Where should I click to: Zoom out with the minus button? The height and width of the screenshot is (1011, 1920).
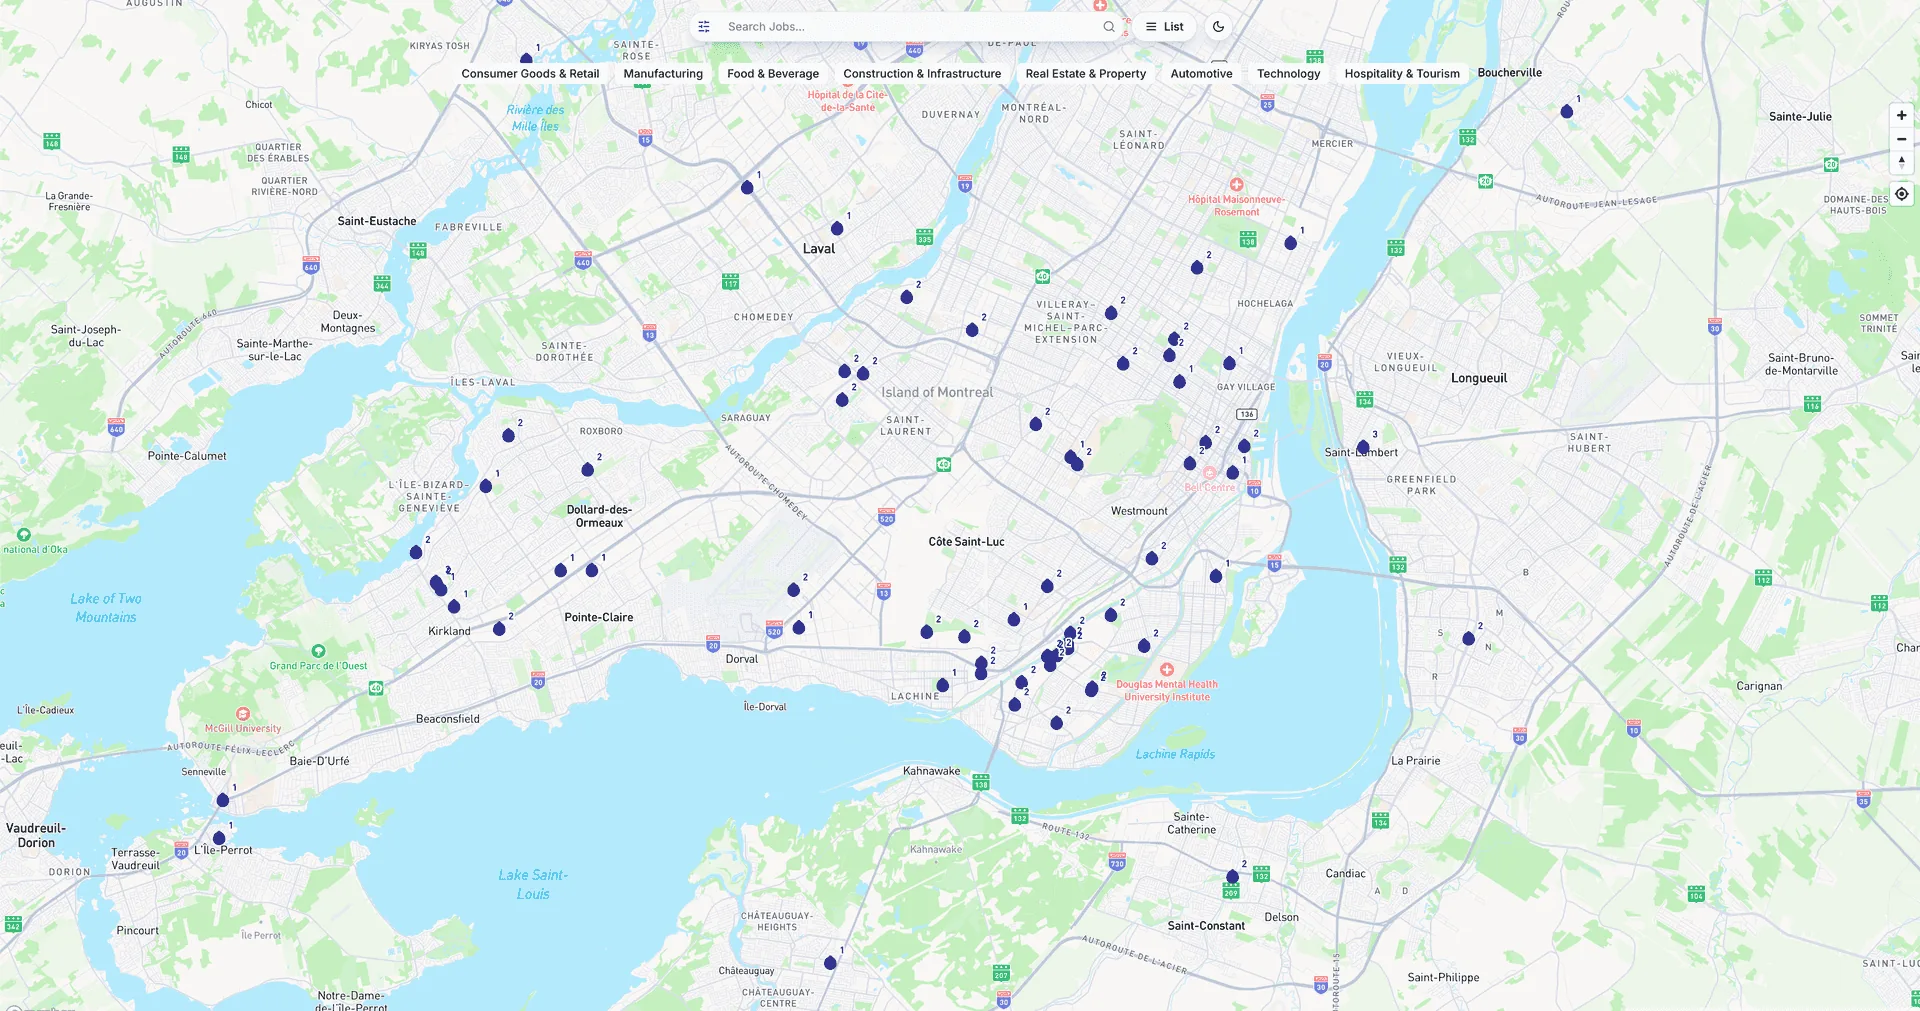[x=1901, y=139]
